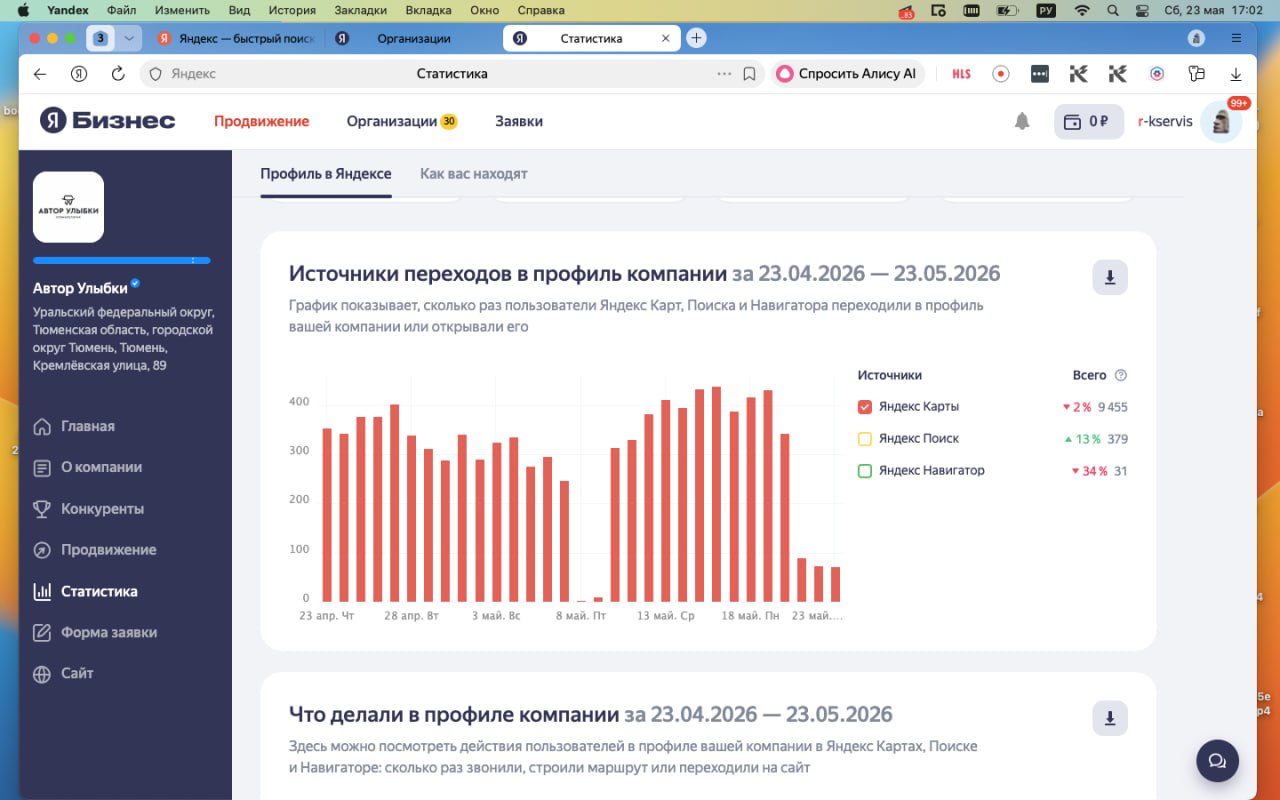This screenshot has width=1280, height=800.
Task: Click the notifications bell icon
Action: click(x=1022, y=121)
